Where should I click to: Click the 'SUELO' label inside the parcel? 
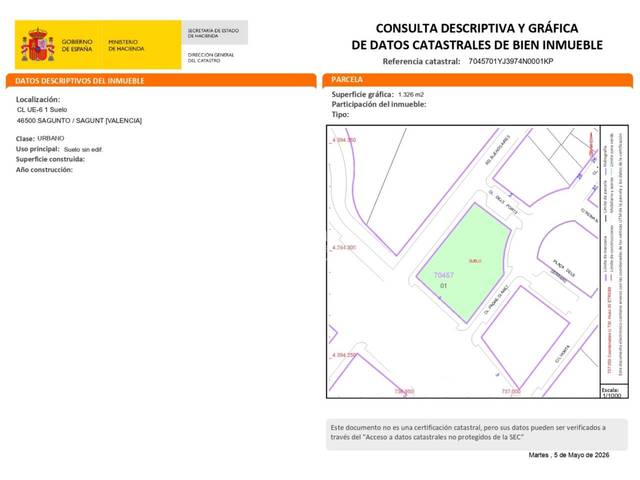click(x=475, y=261)
